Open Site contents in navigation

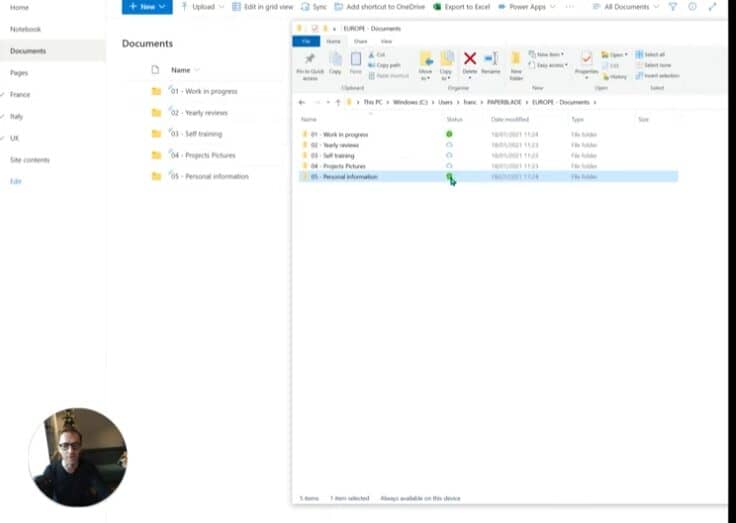coord(30,160)
